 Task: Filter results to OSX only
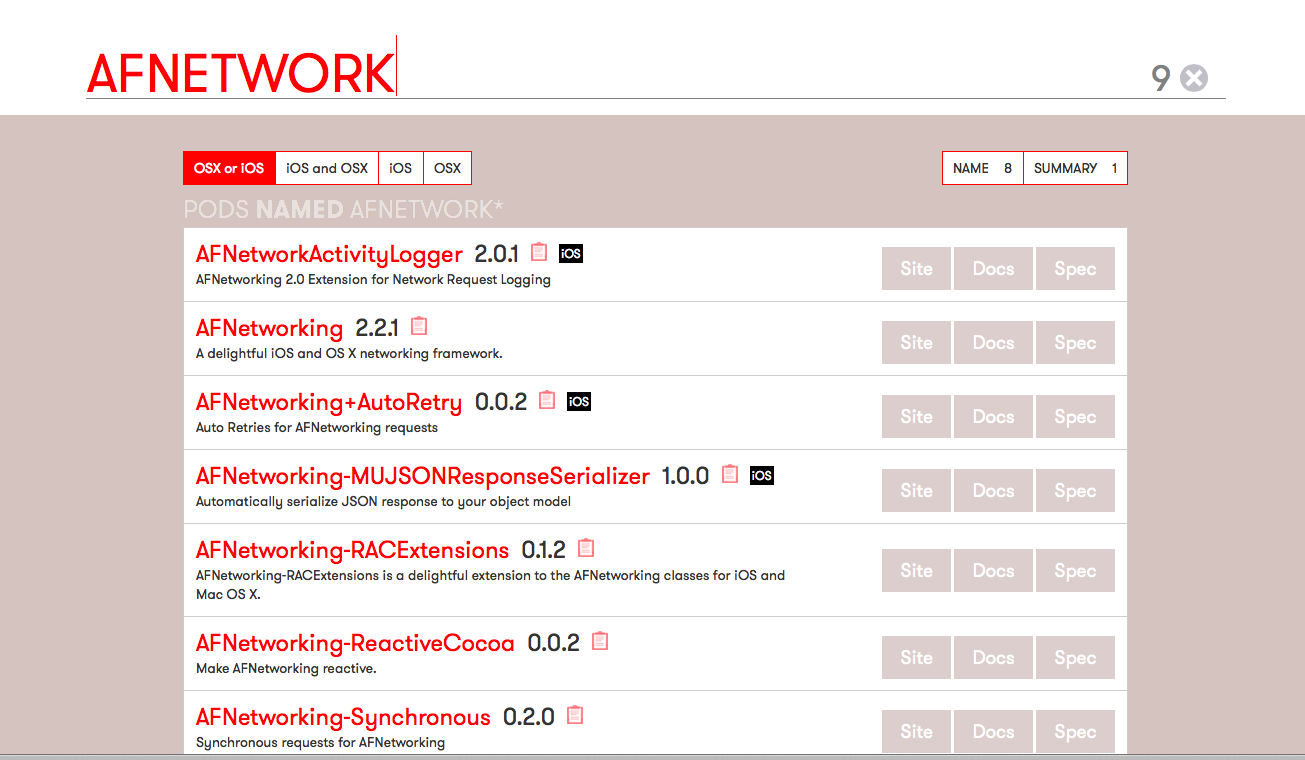coord(447,168)
